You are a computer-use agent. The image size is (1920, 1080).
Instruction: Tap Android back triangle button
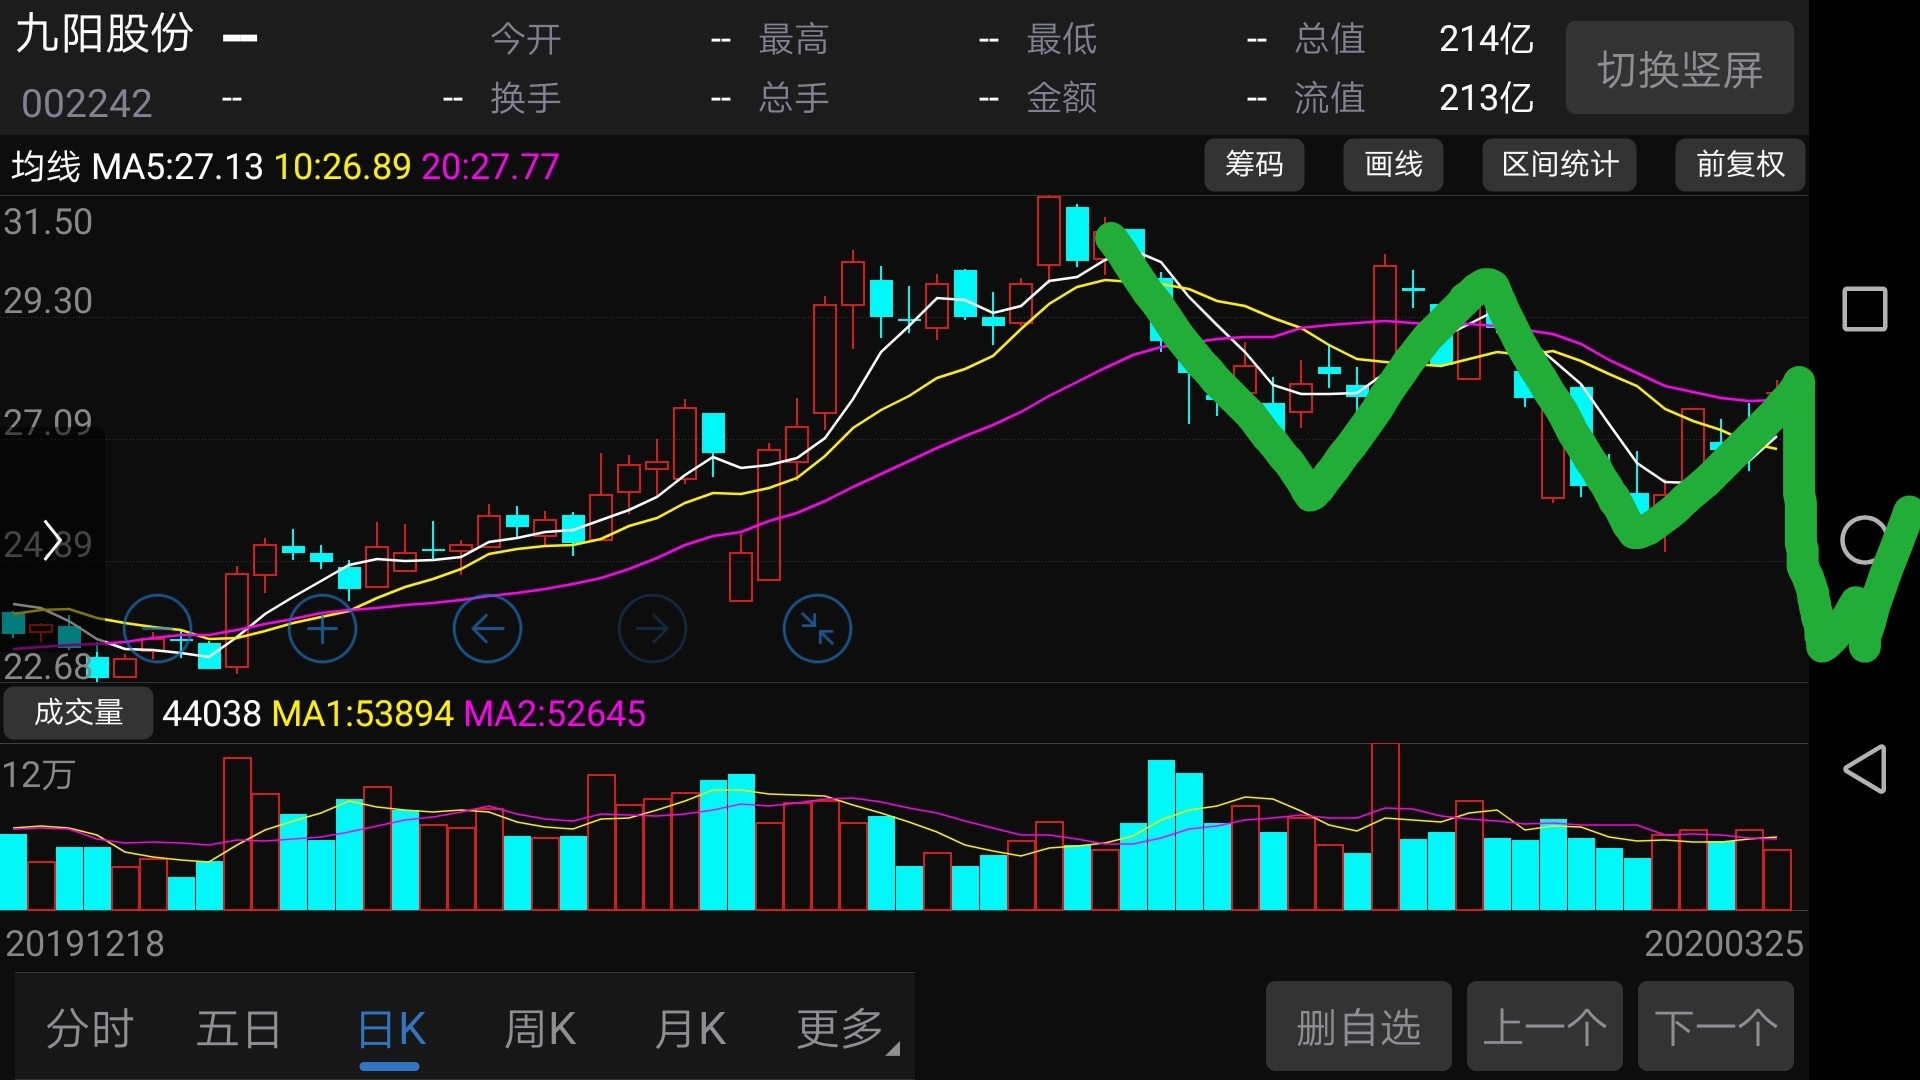coord(1864,769)
